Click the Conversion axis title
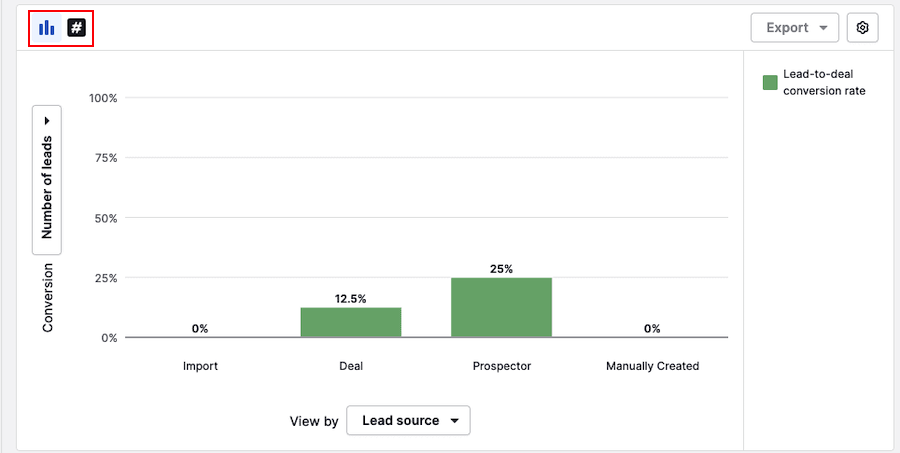The width and height of the screenshot is (900, 453). point(47,297)
